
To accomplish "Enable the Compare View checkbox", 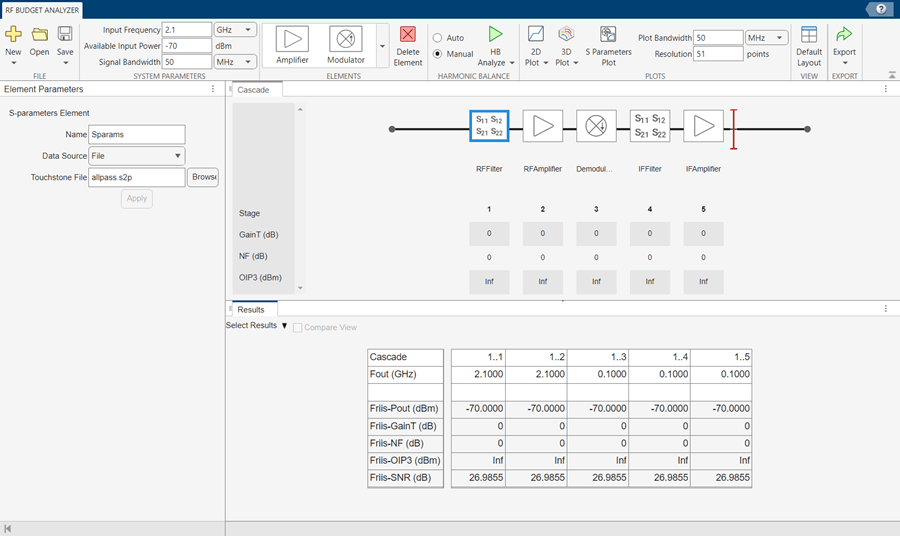I will [x=298, y=327].
